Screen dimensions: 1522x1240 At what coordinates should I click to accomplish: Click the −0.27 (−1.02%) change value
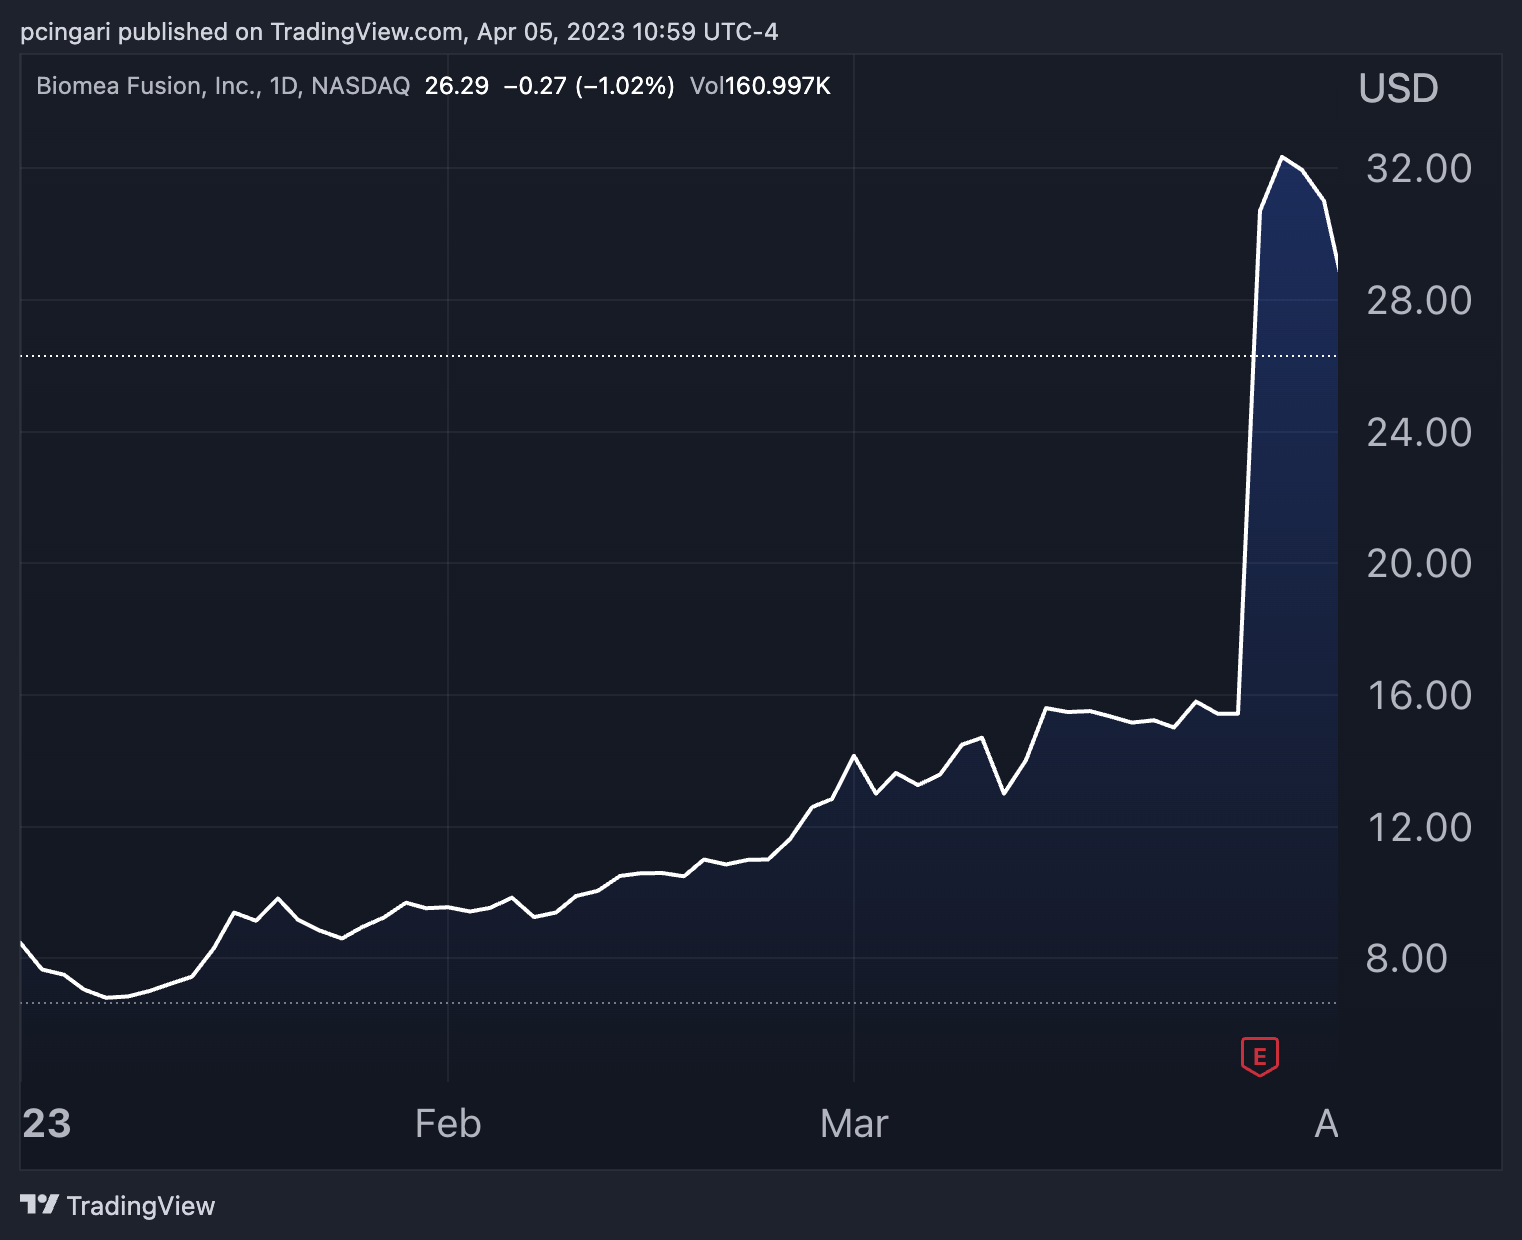(x=589, y=86)
